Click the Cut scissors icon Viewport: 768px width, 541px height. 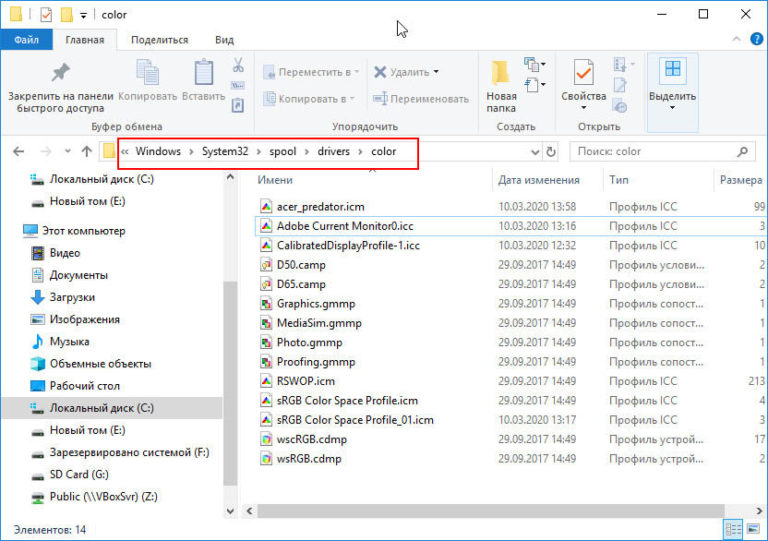pyautogui.click(x=238, y=66)
